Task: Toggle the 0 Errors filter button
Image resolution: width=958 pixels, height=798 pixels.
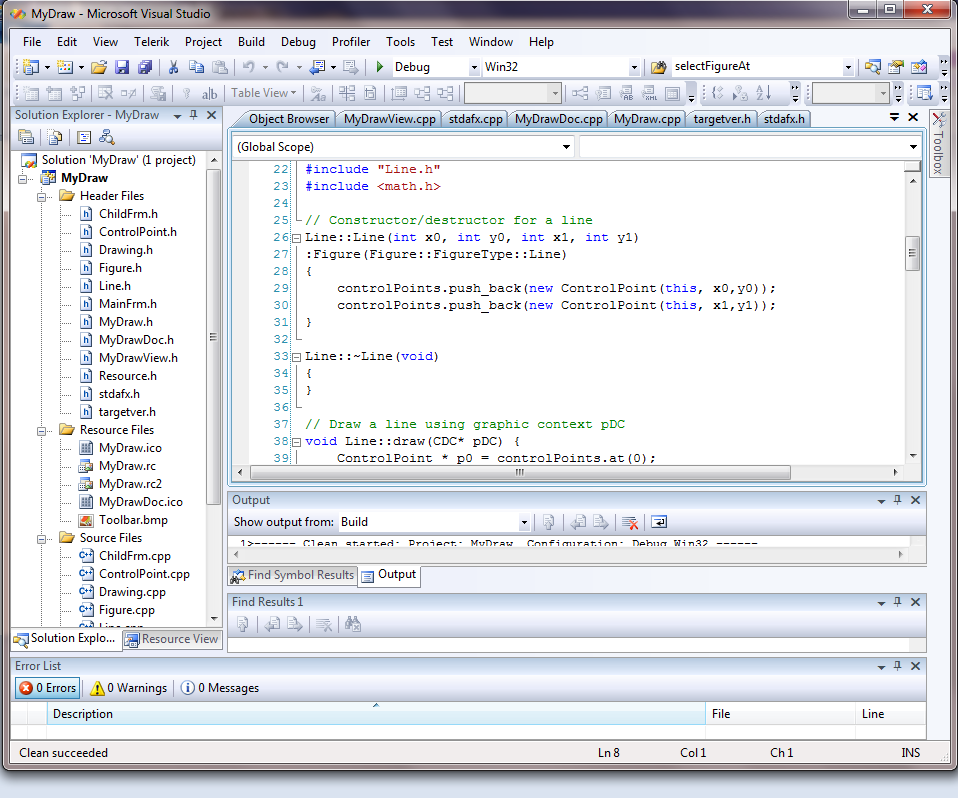Action: coord(48,688)
